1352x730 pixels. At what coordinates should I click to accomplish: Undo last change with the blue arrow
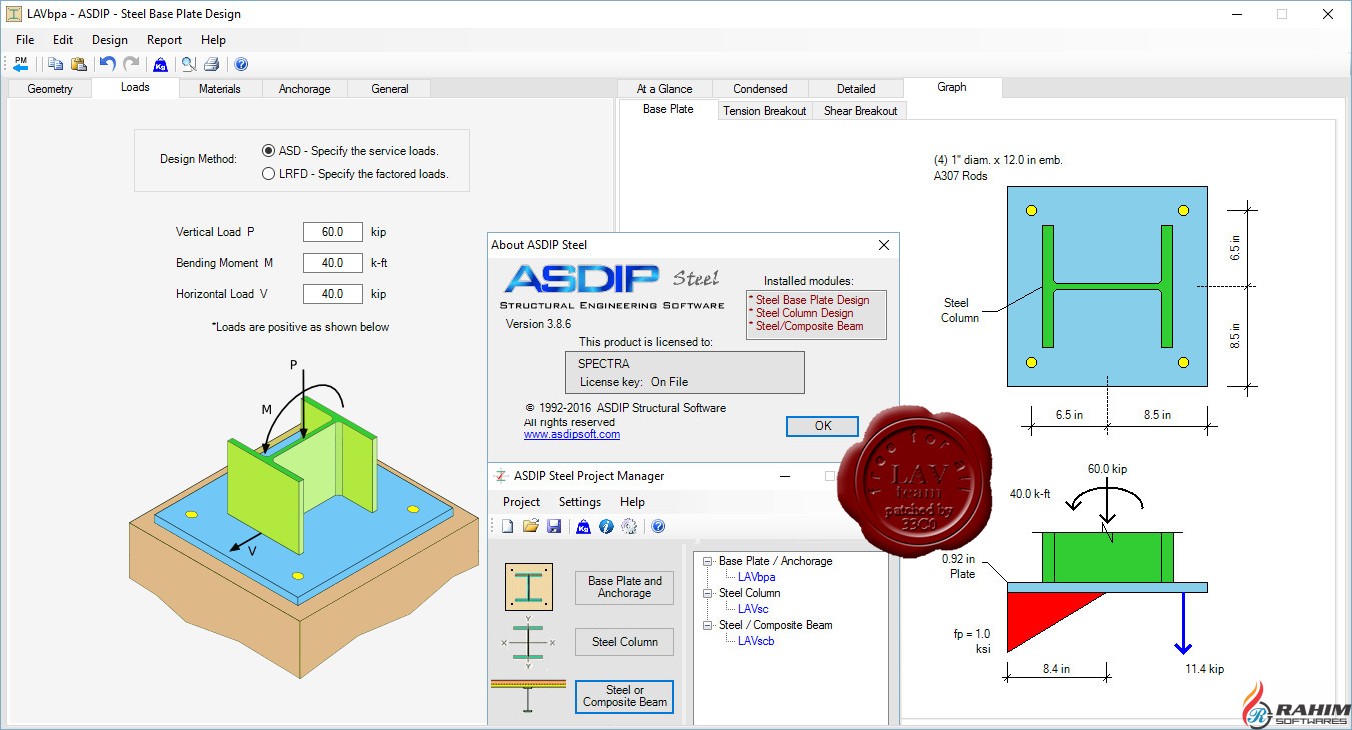pyautogui.click(x=107, y=64)
